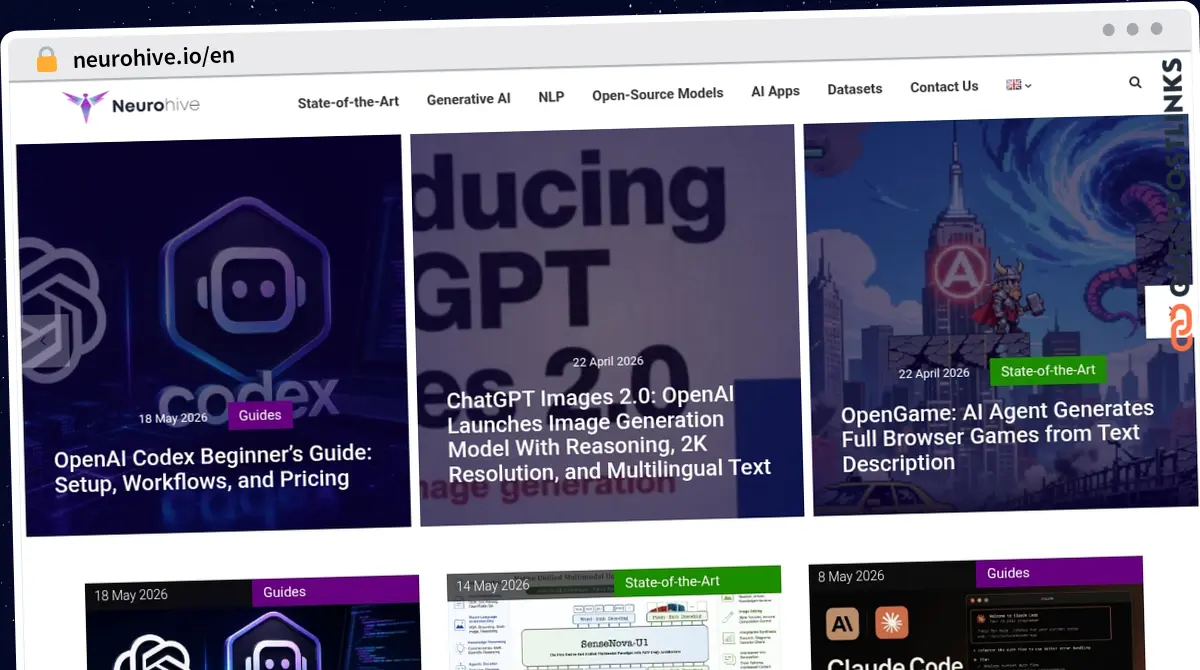Viewport: 1200px width, 670px height.
Task: Click the '22 April 2026' date on ChatGPT Images slide
Action: [608, 362]
